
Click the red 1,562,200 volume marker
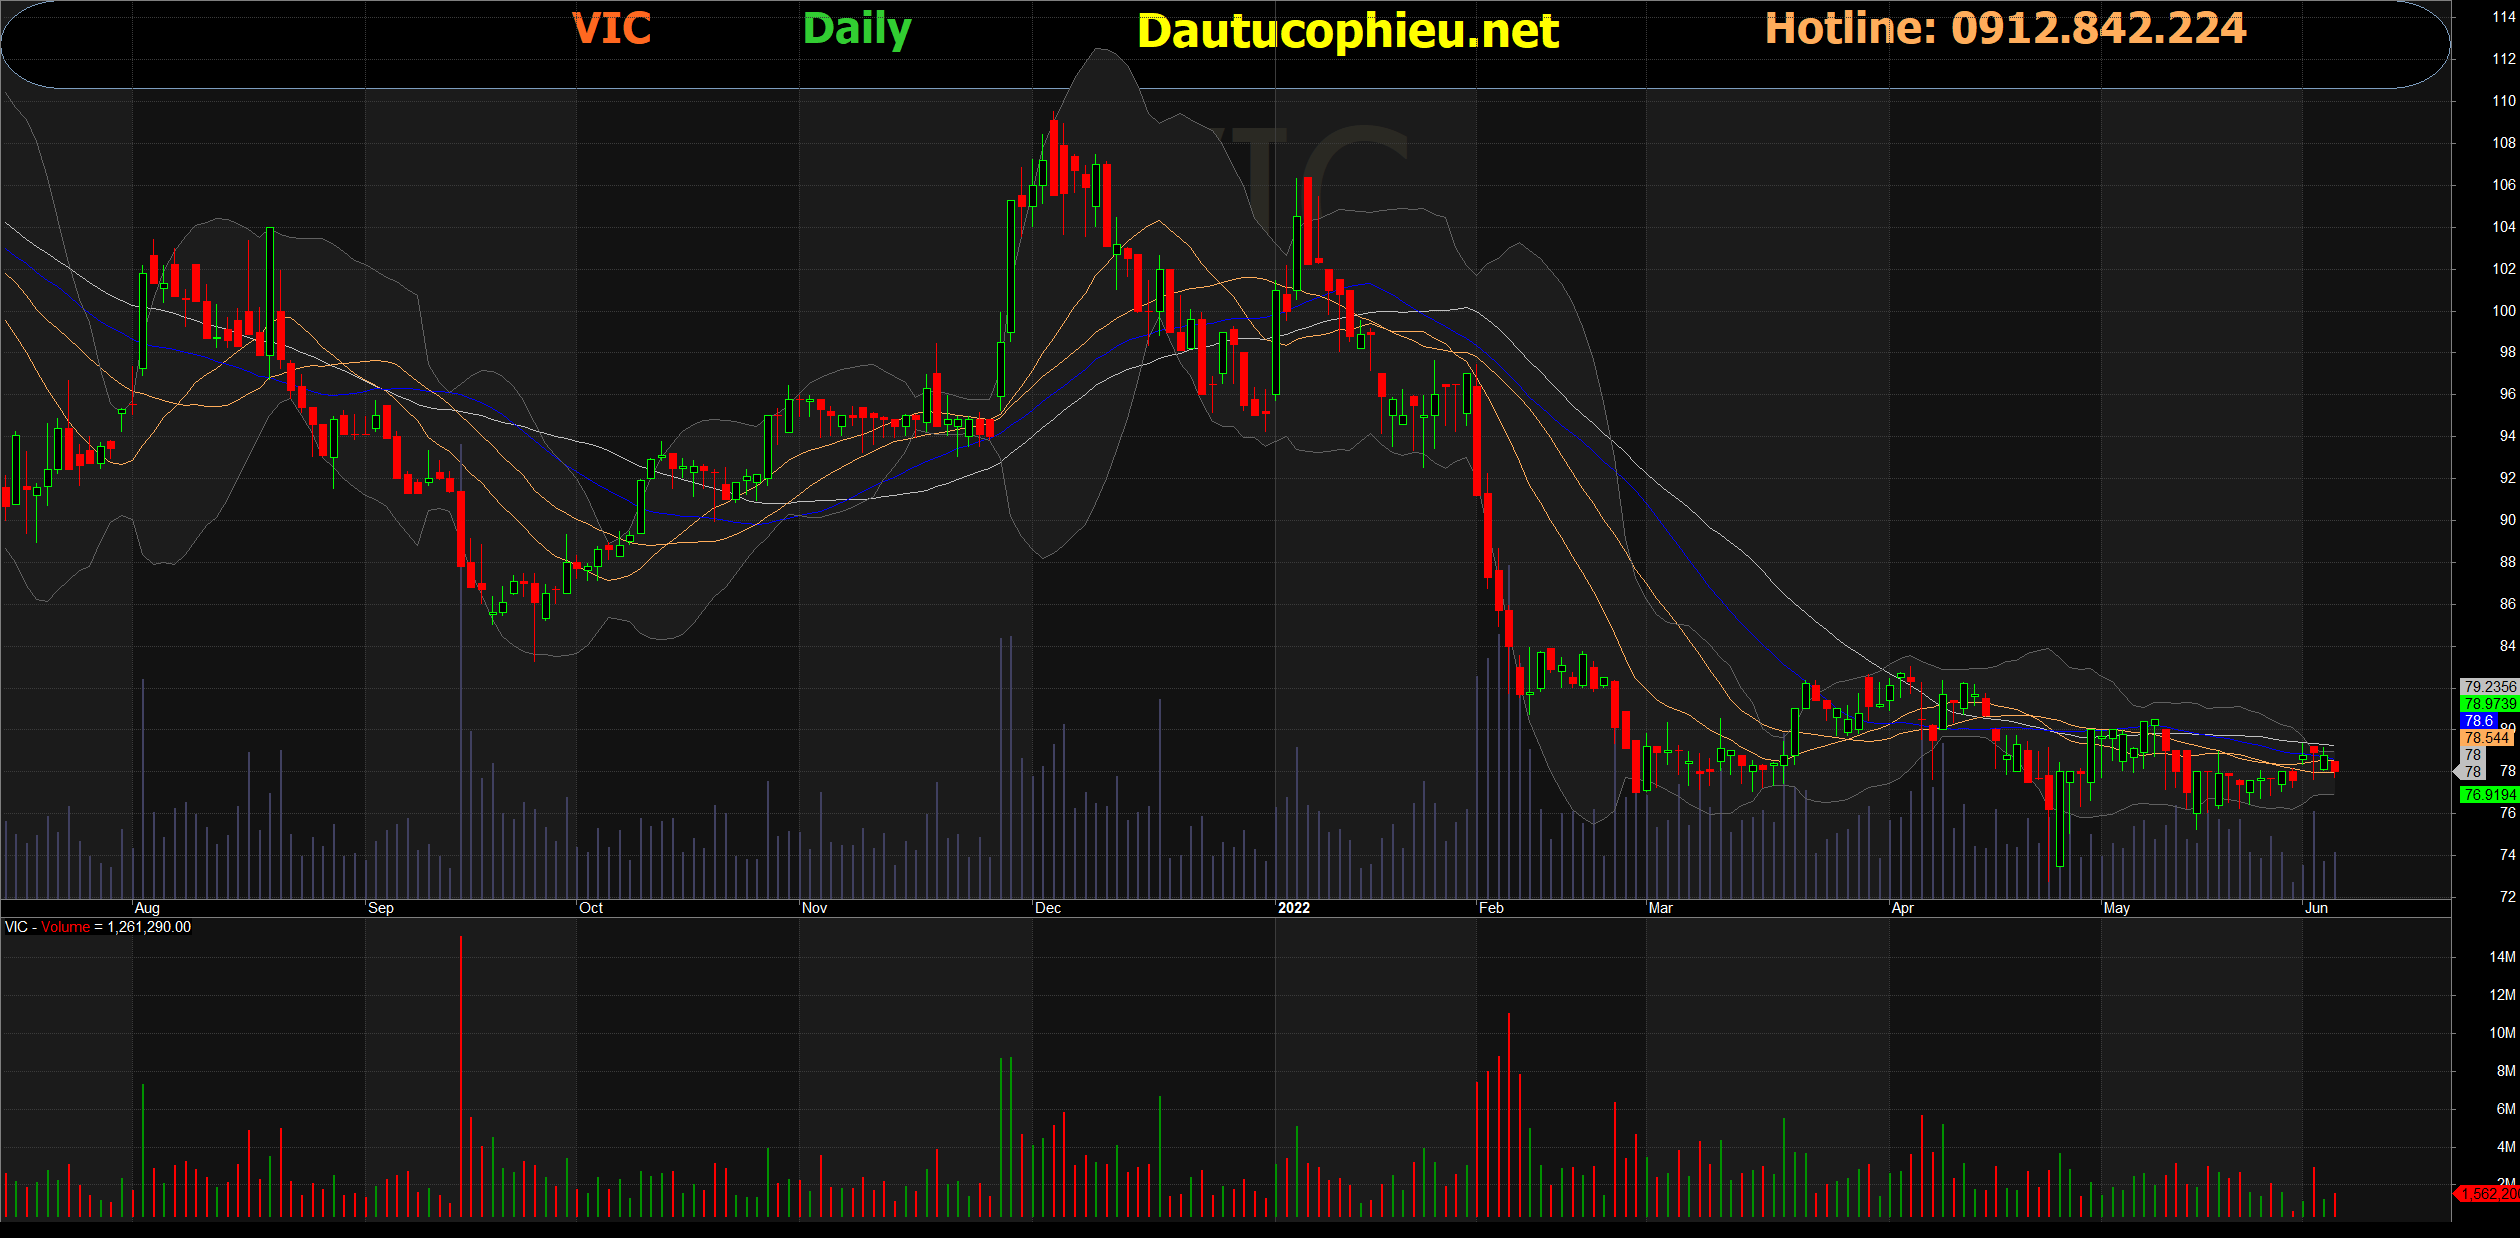pos(2488,1194)
